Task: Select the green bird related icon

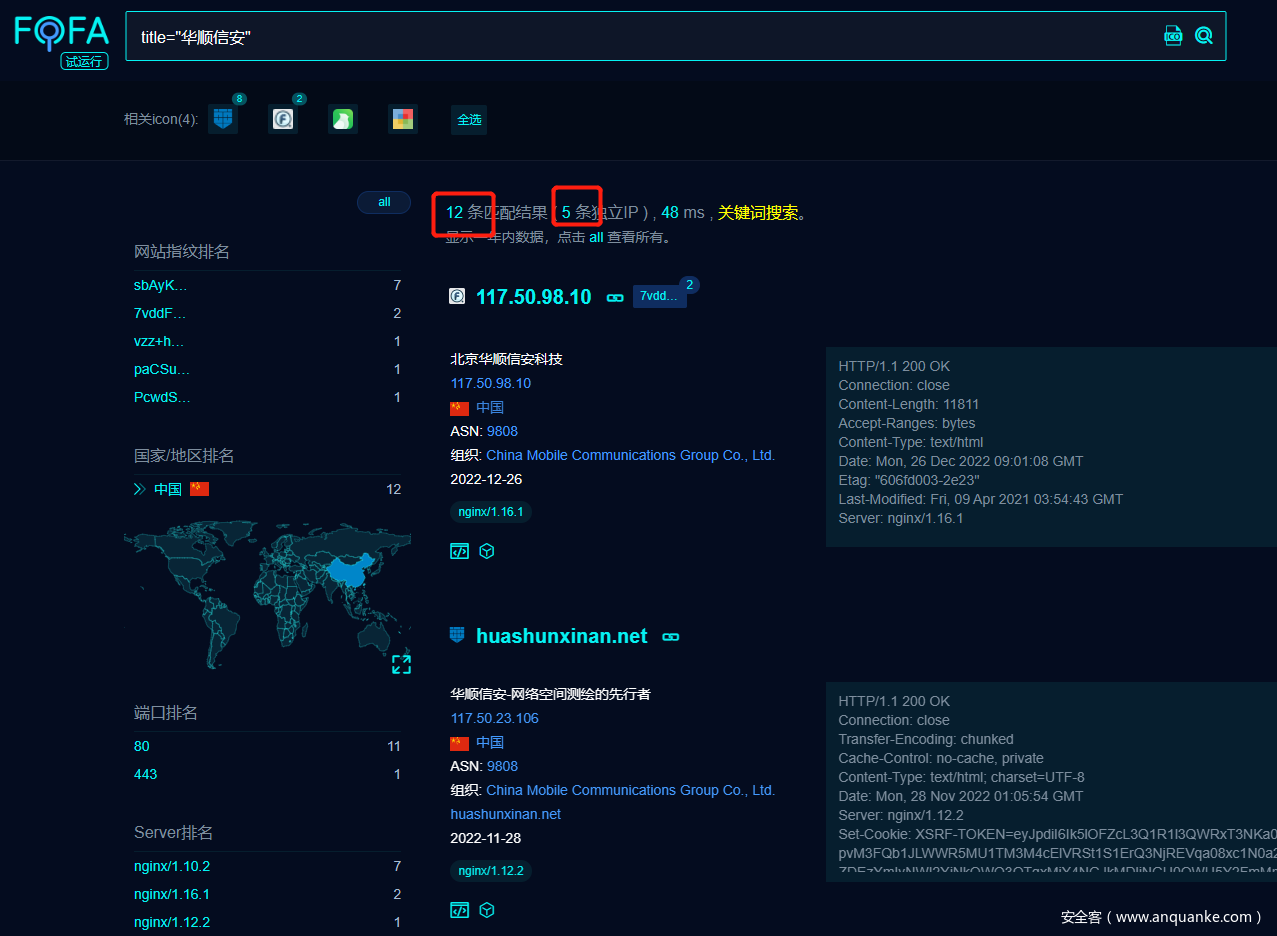Action: [343, 120]
